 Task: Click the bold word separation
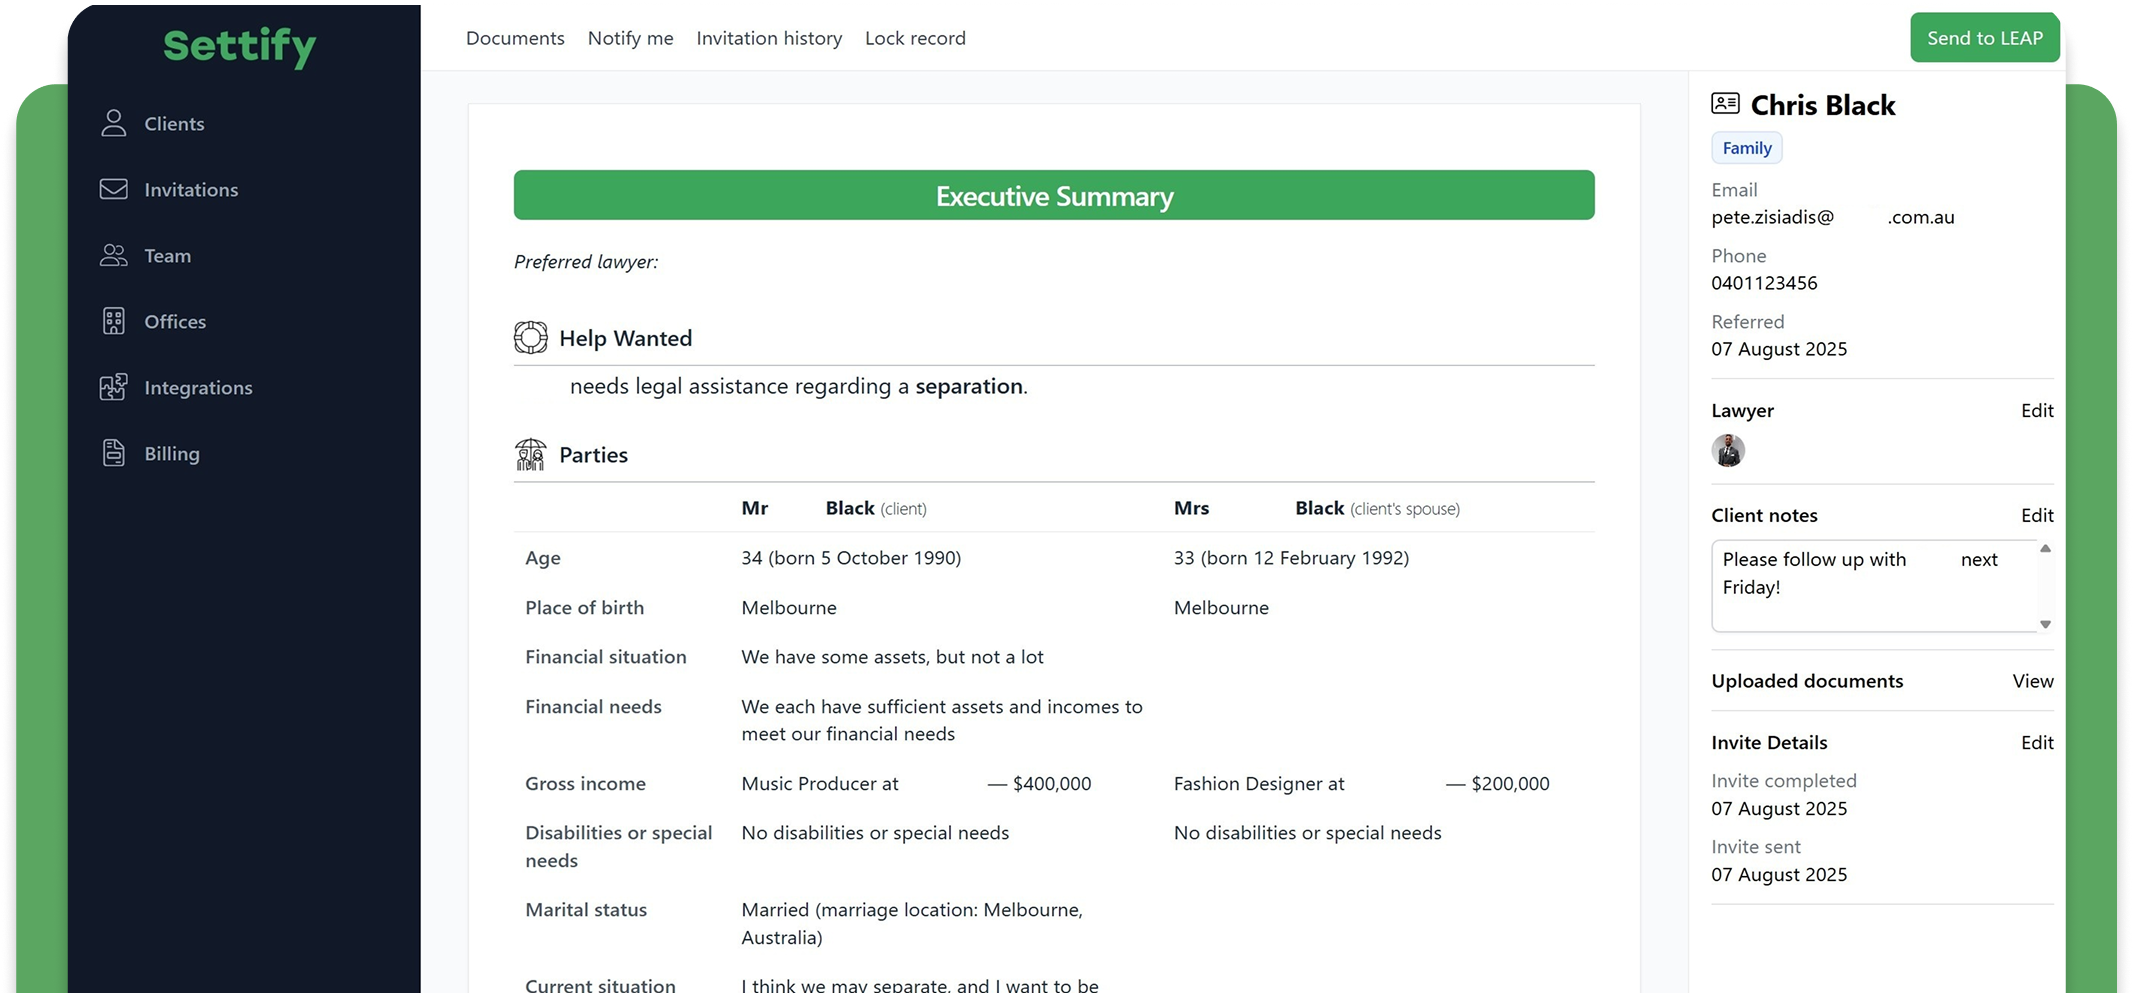click(x=969, y=386)
